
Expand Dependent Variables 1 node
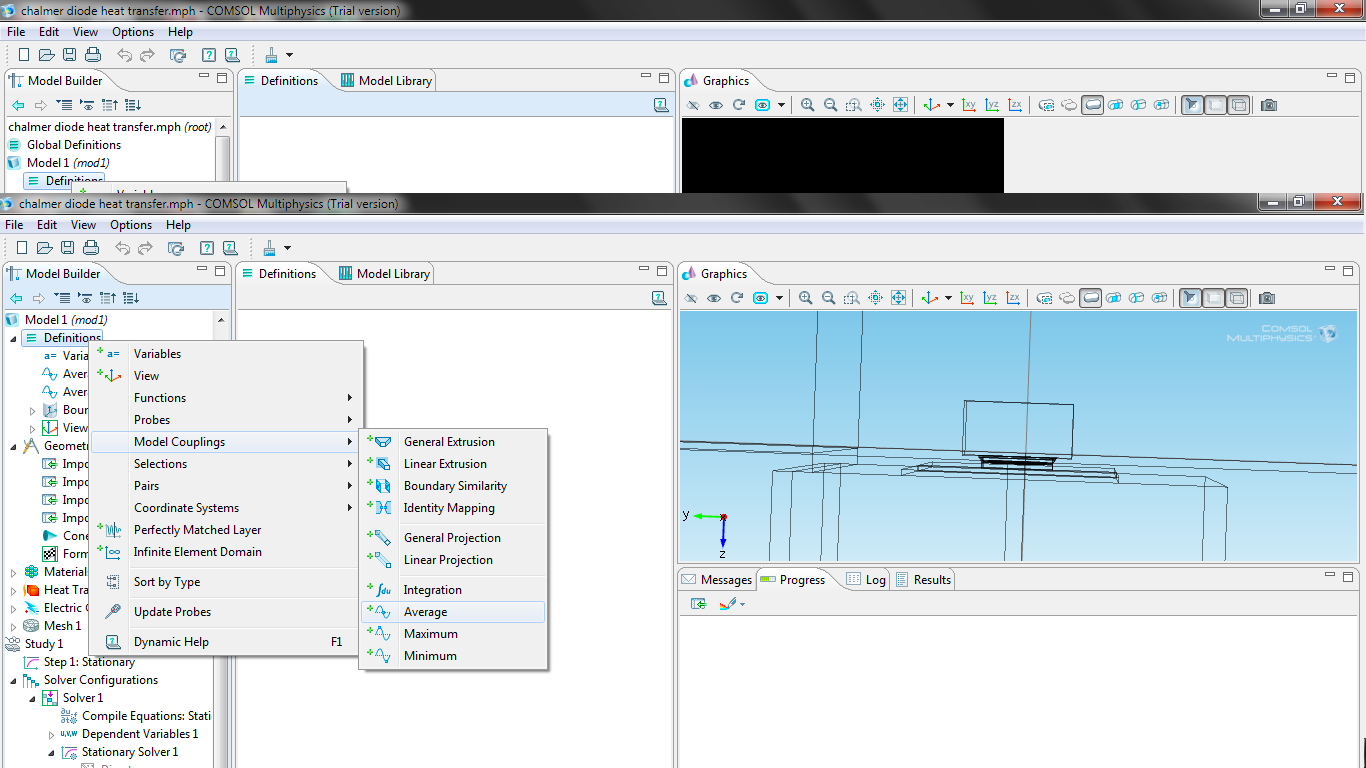[52, 734]
